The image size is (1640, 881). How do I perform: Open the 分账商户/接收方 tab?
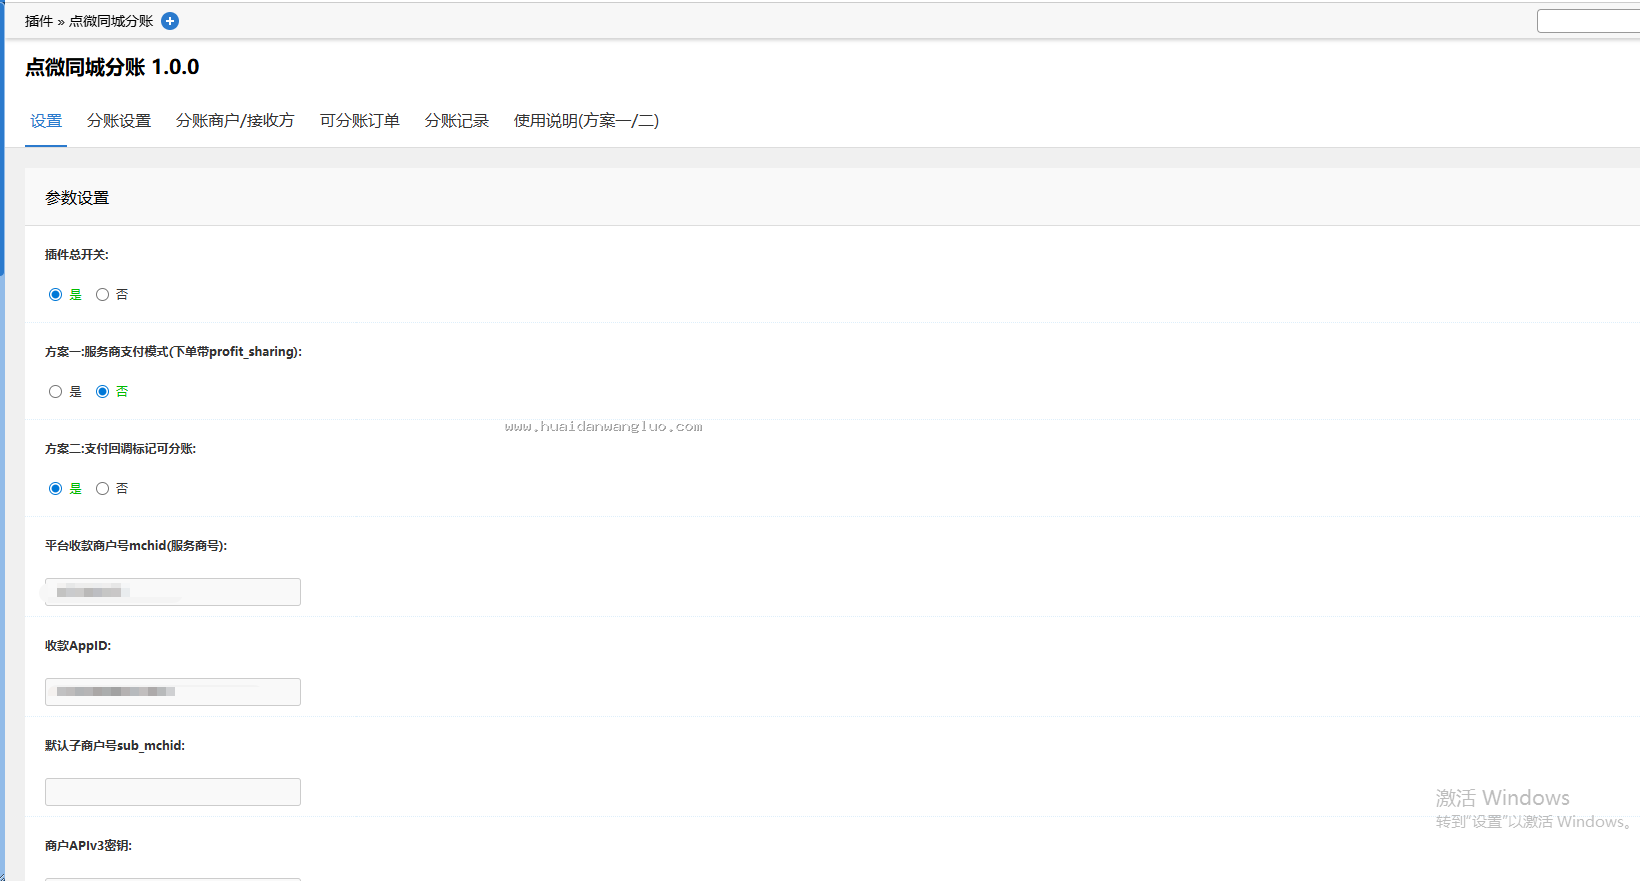tap(235, 121)
